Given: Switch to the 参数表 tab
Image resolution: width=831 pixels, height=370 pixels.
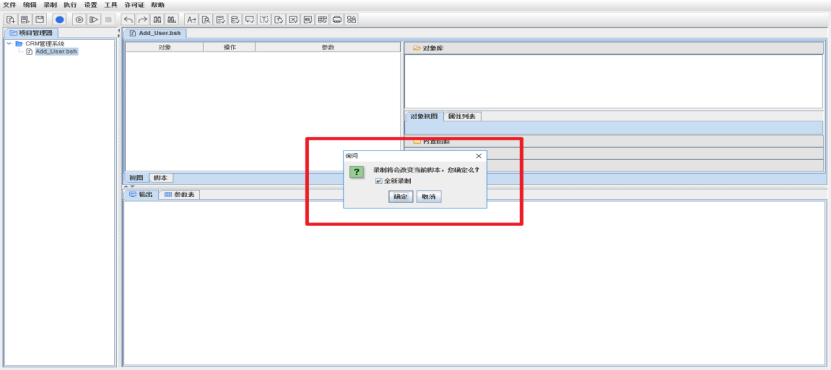Looking at the screenshot, I should (179, 195).
